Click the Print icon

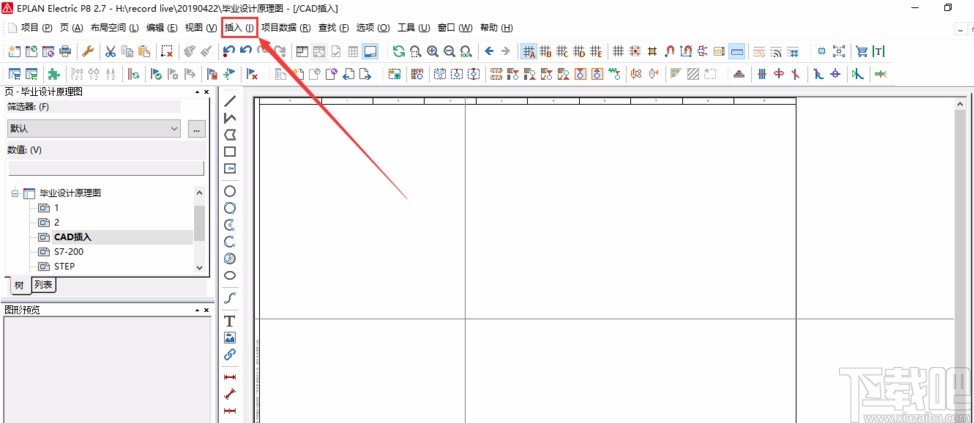coord(65,52)
